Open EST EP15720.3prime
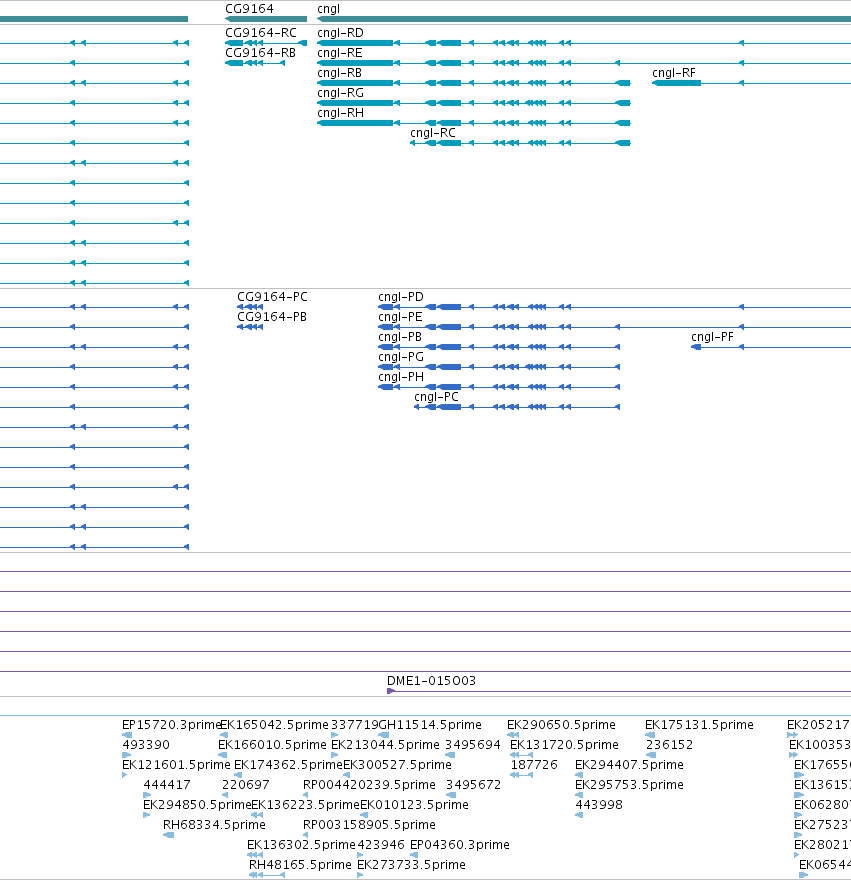This screenshot has height=880, width=851. [x=171, y=725]
